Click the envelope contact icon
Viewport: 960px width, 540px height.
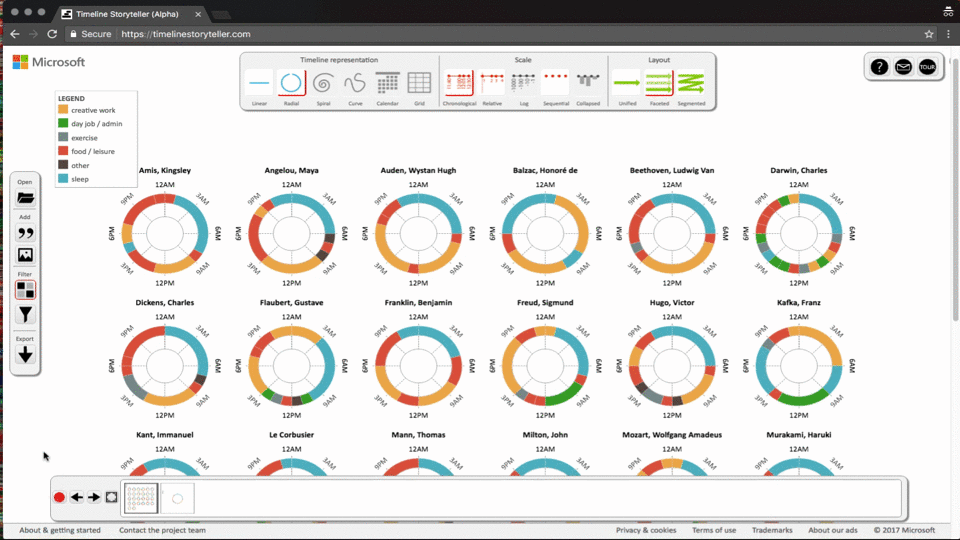tap(903, 67)
